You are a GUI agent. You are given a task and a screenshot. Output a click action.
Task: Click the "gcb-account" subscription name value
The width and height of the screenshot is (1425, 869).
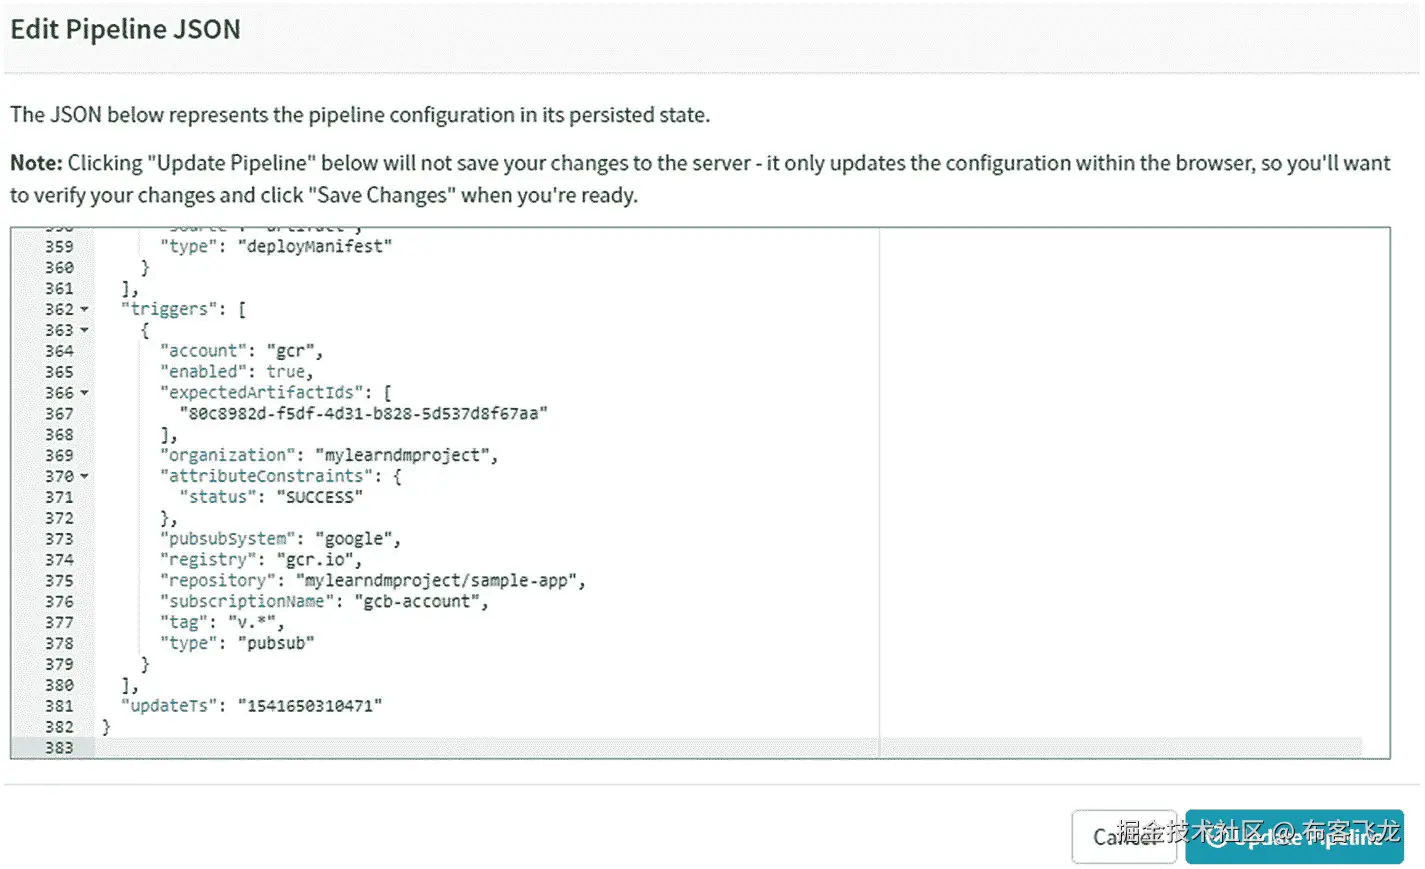(420, 602)
